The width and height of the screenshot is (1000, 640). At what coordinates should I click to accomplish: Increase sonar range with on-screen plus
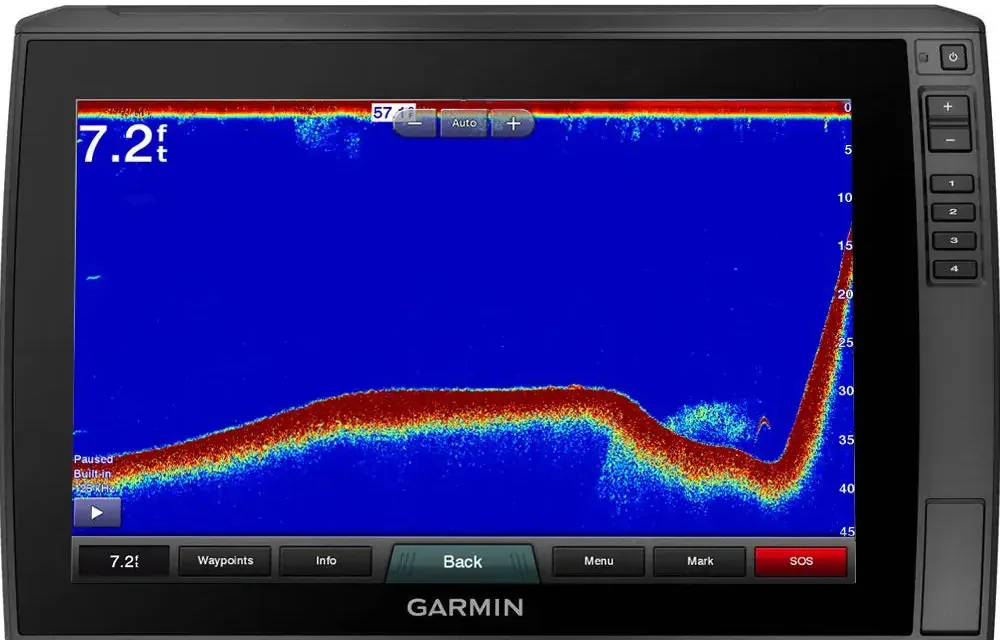click(x=513, y=123)
